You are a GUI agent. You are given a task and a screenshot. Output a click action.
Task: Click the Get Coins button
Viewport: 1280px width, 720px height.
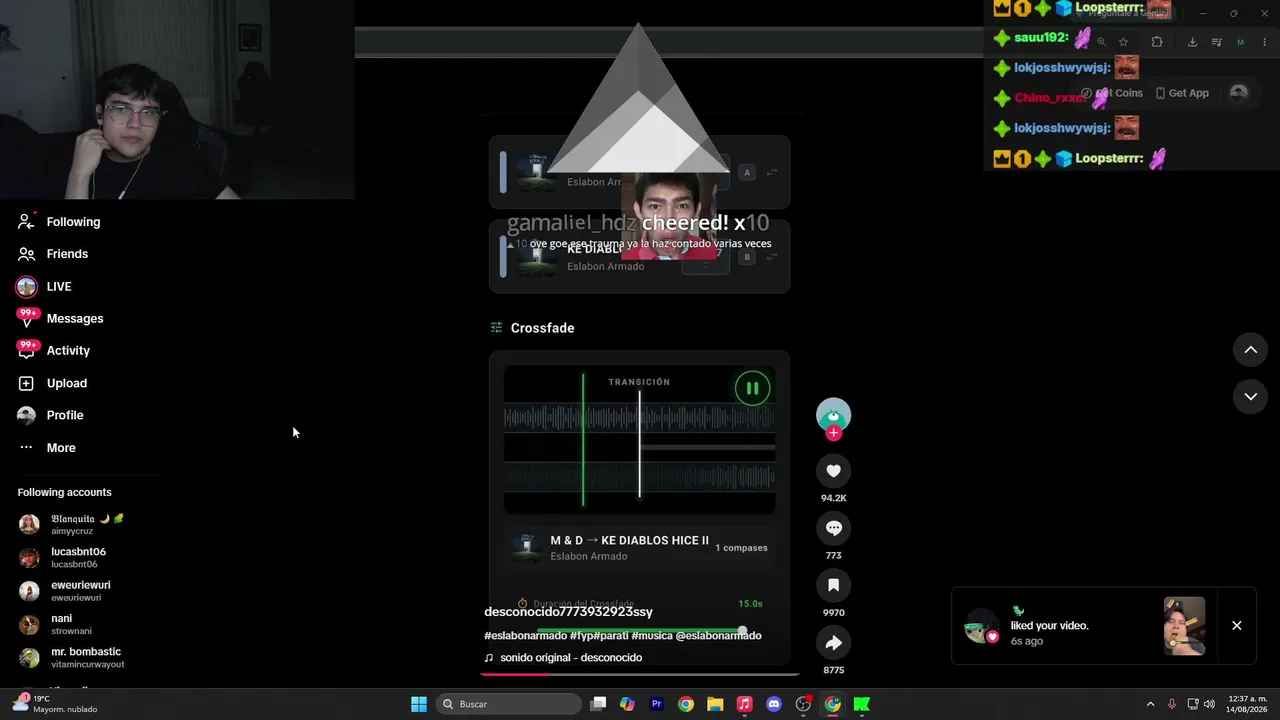pyautogui.click(x=1112, y=93)
